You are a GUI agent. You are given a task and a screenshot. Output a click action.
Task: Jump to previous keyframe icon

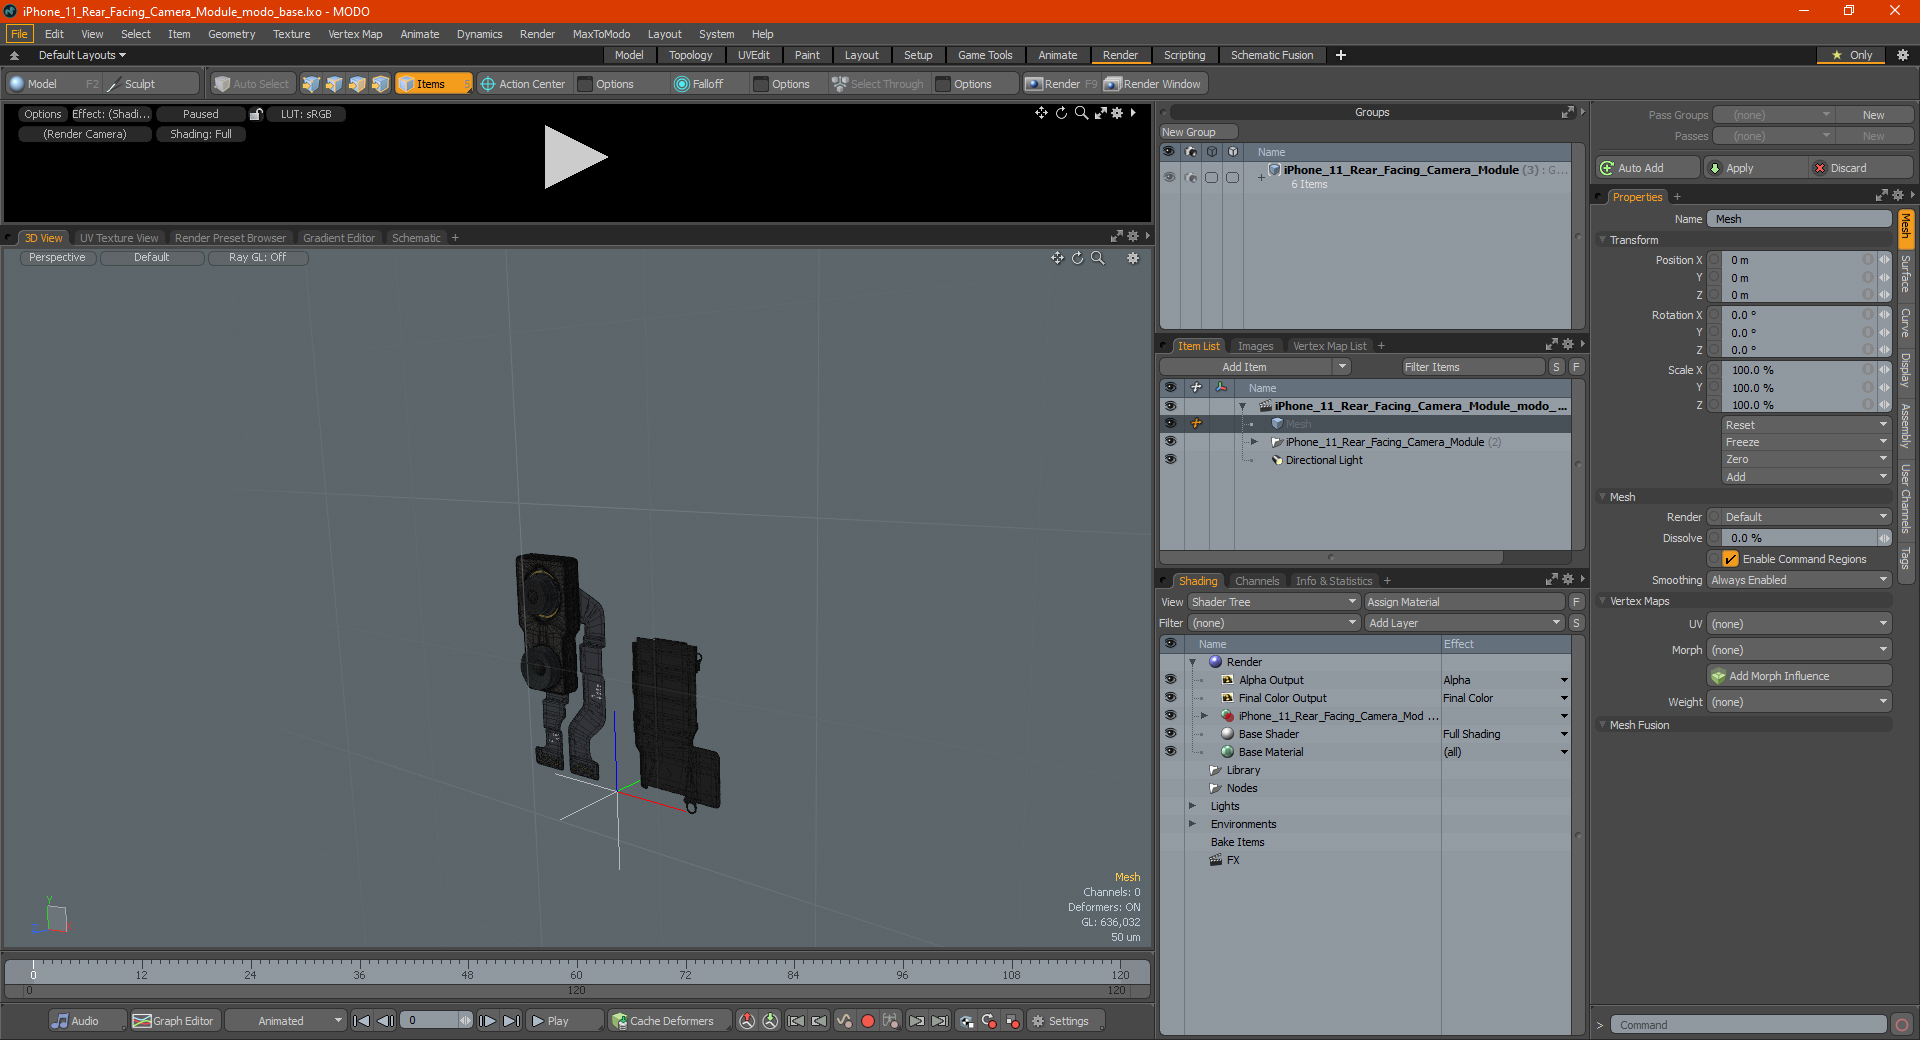click(x=820, y=1021)
